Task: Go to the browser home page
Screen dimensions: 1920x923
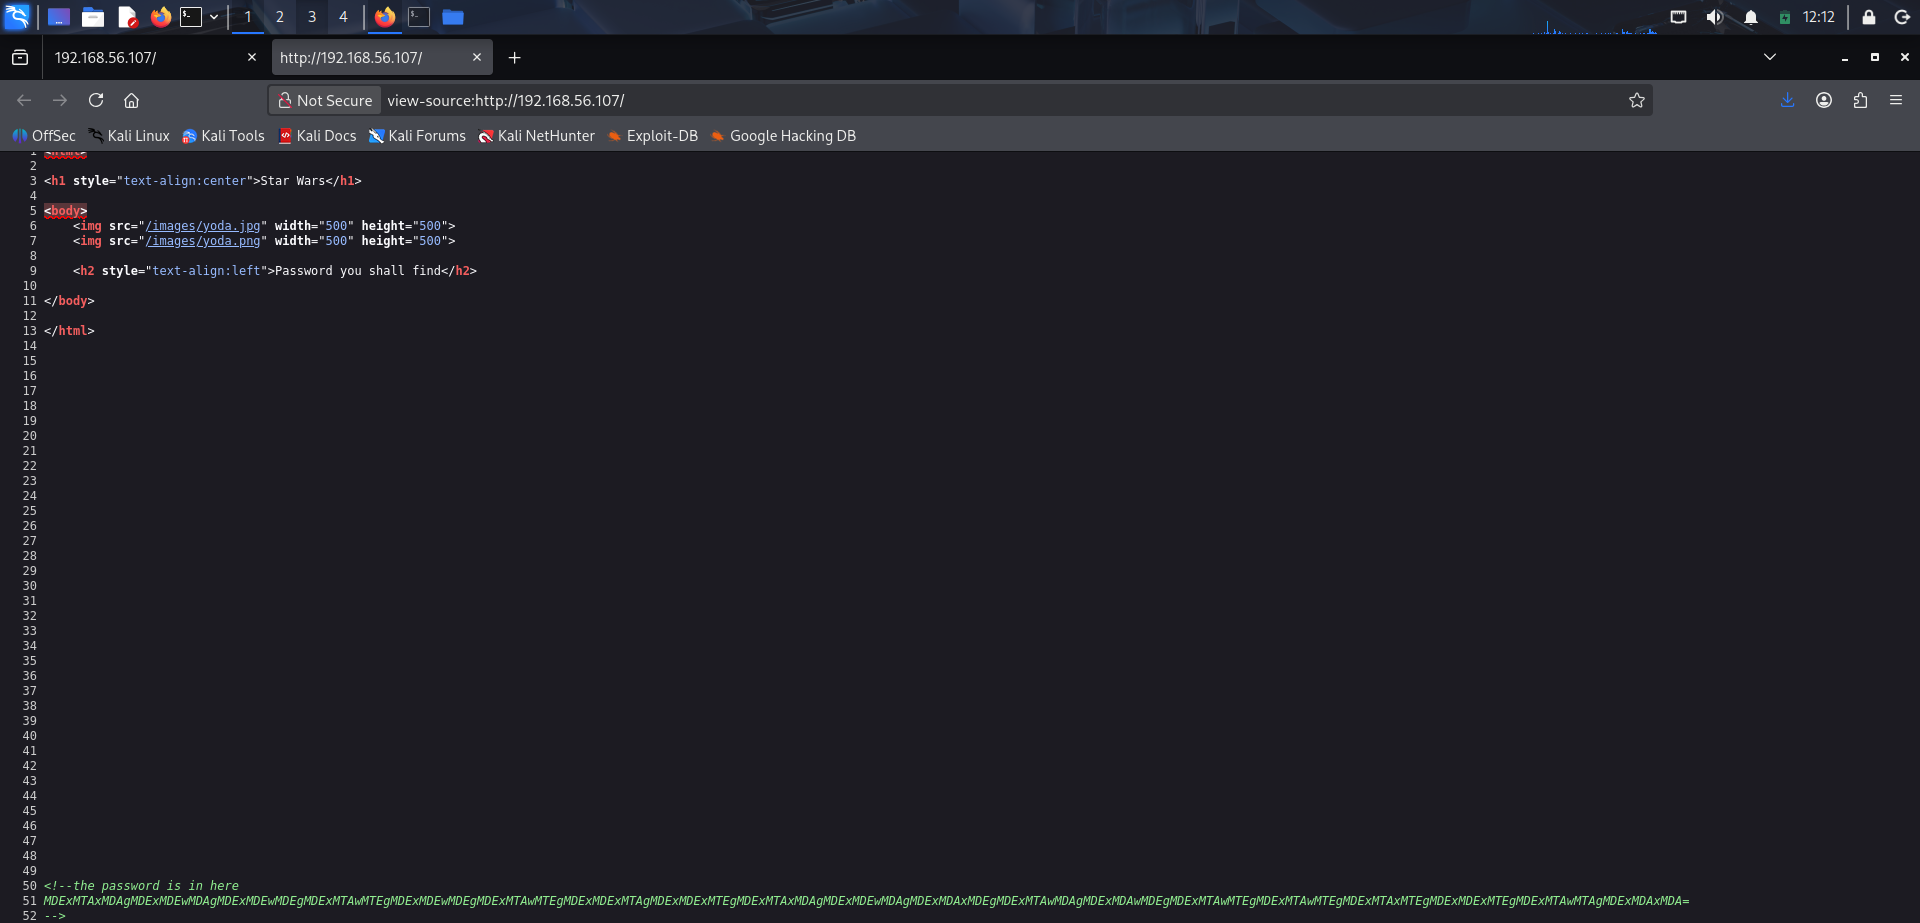Action: (x=131, y=100)
